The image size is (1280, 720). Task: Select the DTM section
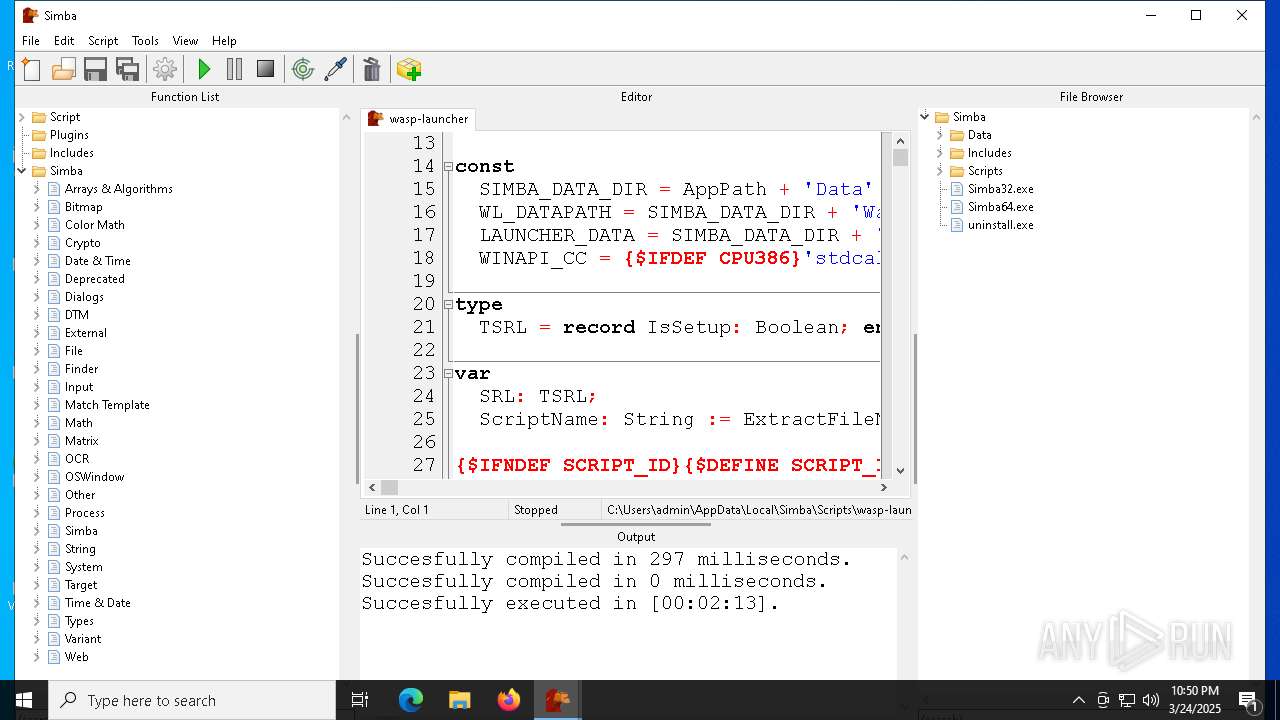[x=77, y=315]
